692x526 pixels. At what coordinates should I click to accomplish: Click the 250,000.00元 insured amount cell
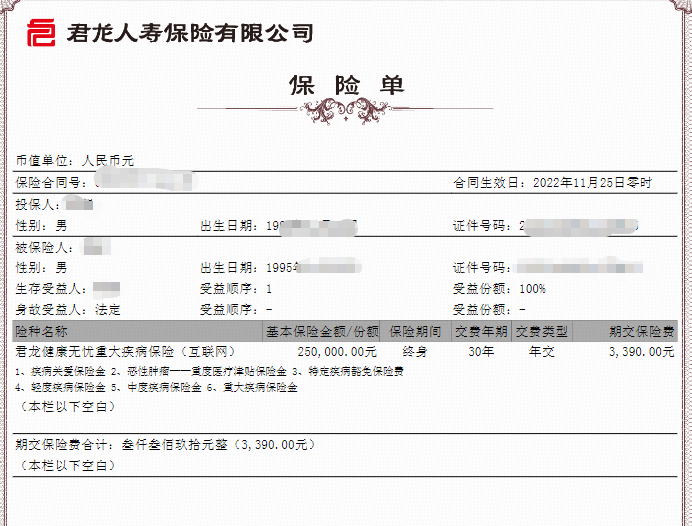[337, 352]
